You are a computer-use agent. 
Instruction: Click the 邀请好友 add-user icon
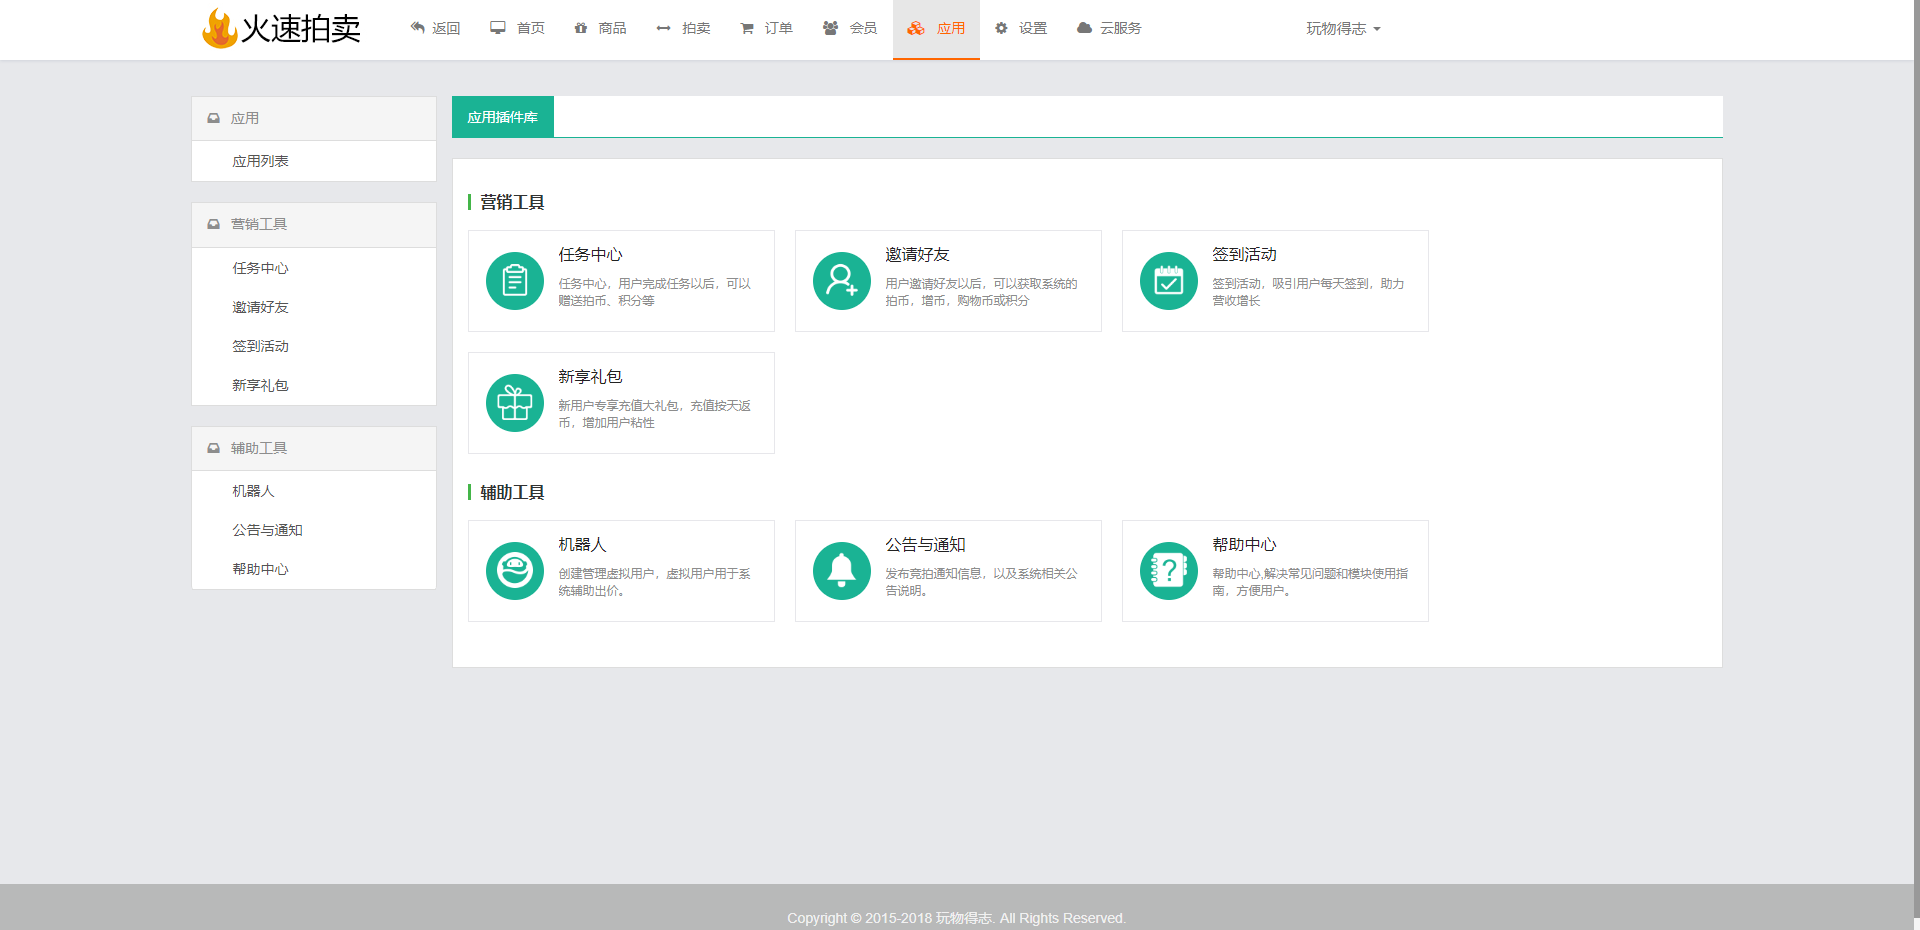(842, 281)
